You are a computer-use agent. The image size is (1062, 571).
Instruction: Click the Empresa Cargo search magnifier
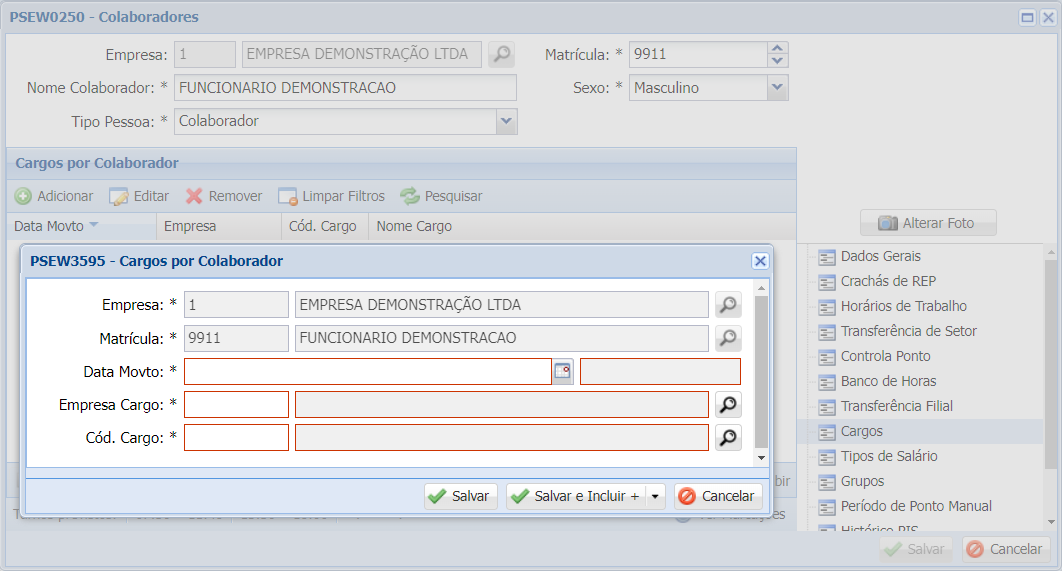point(728,405)
